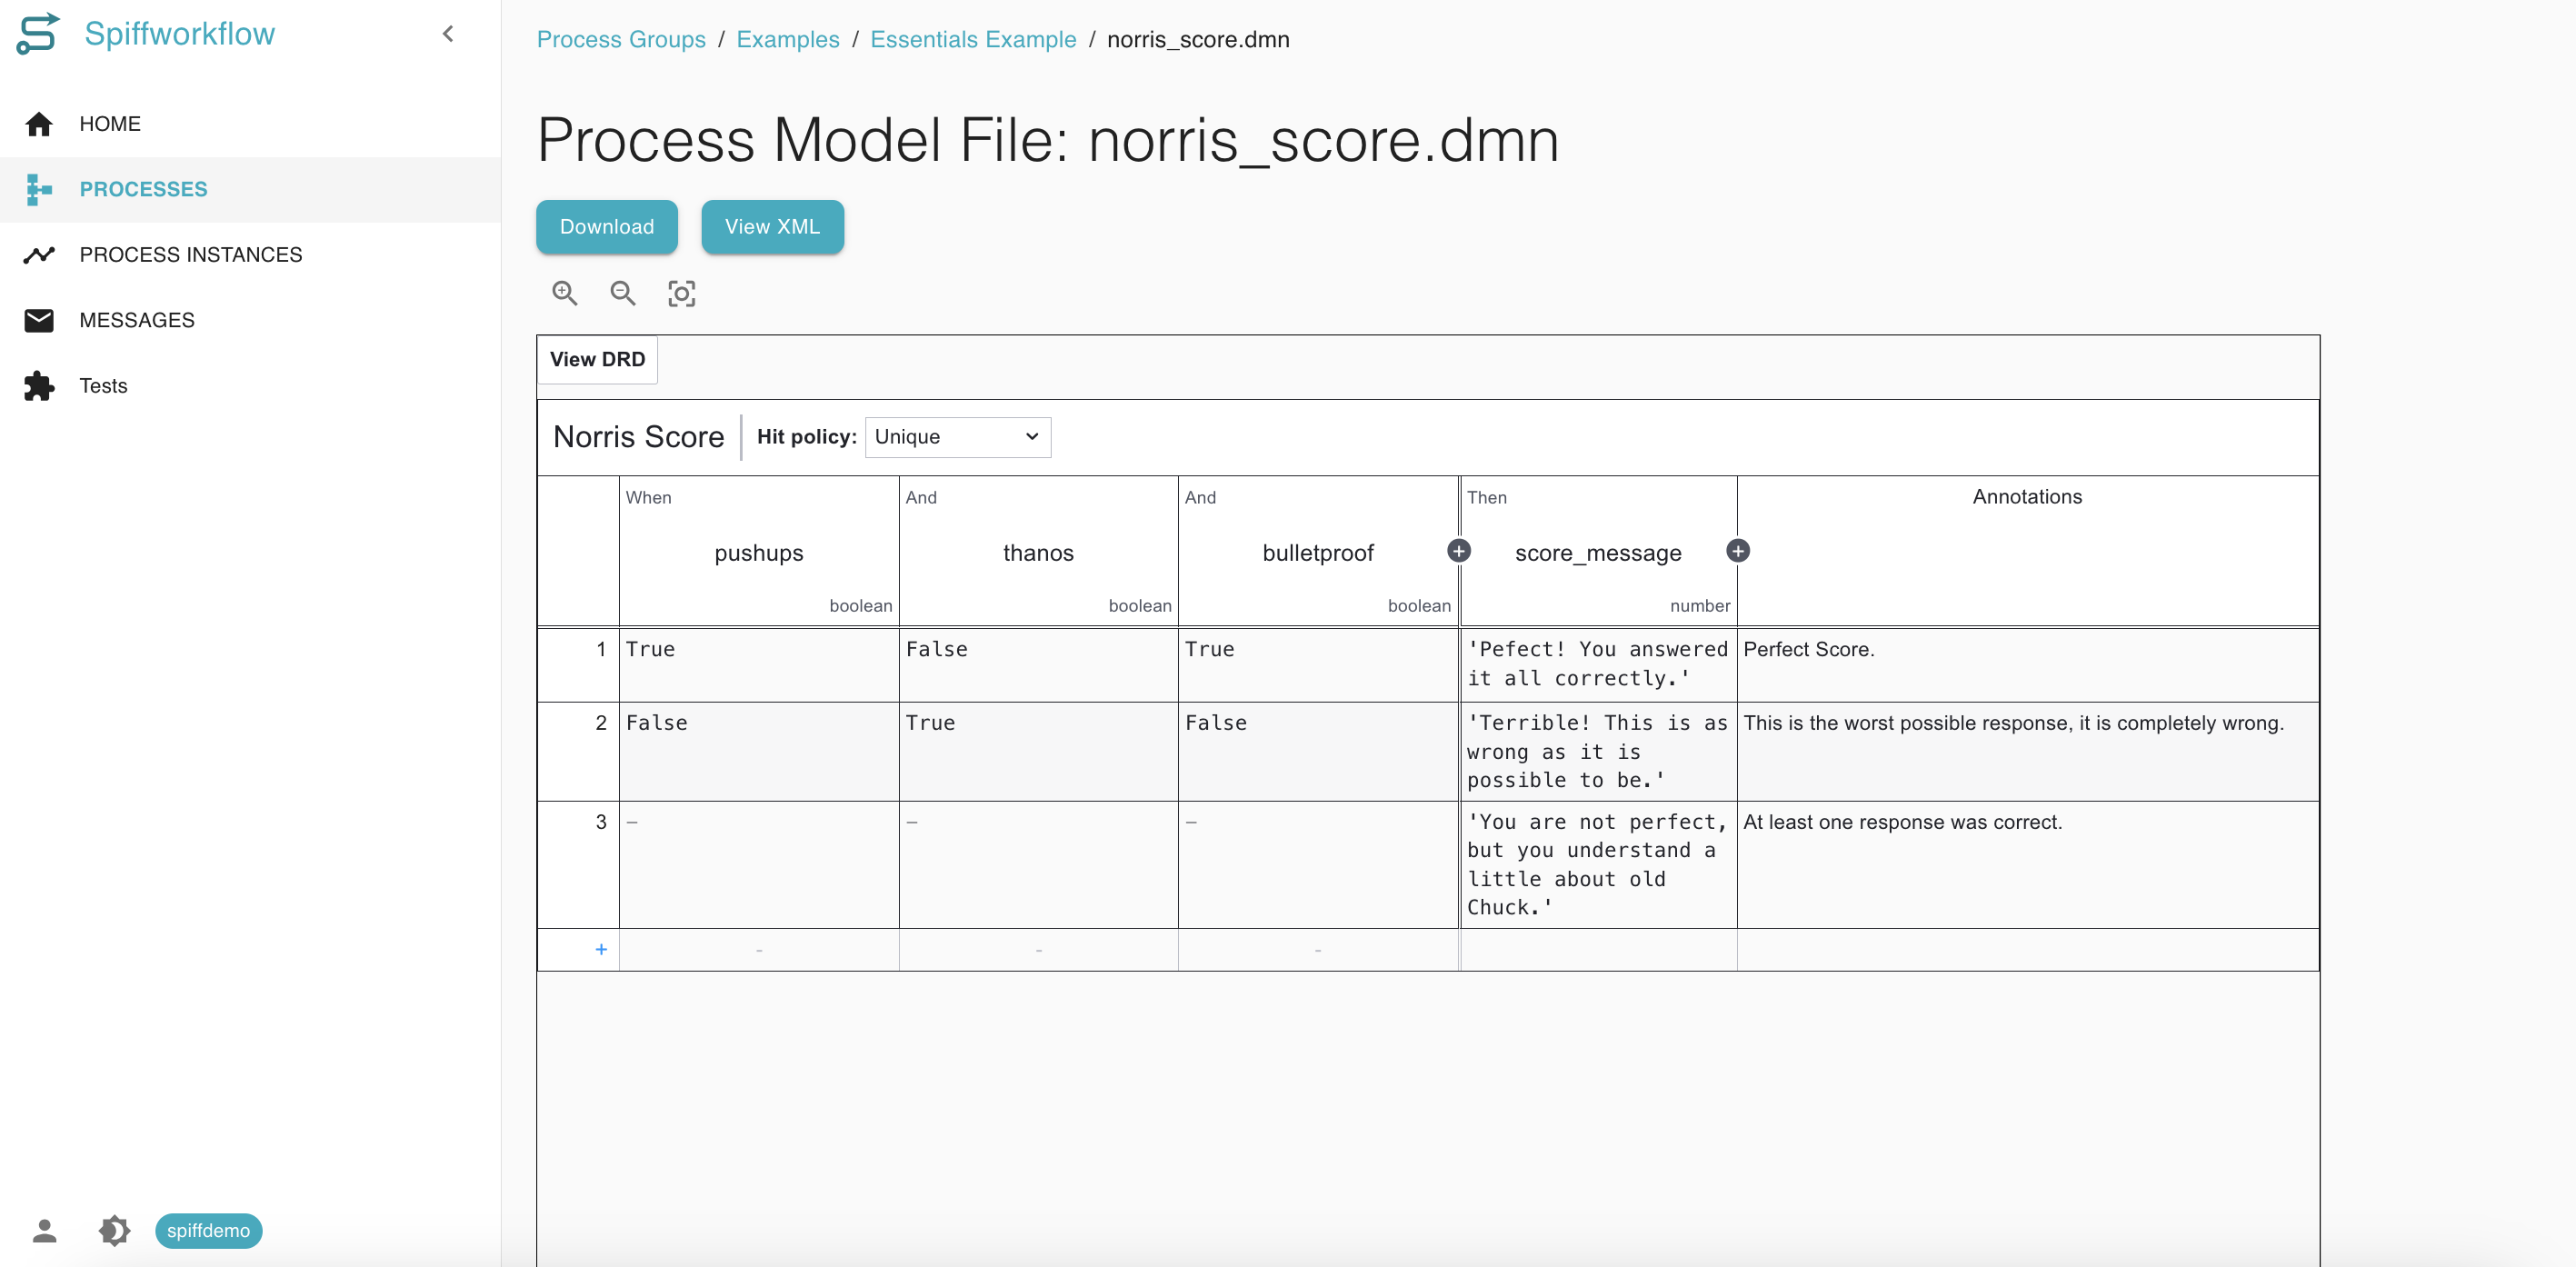Viewport: 2576px width, 1267px height.
Task: Open the user profile icon
Action: (x=44, y=1230)
